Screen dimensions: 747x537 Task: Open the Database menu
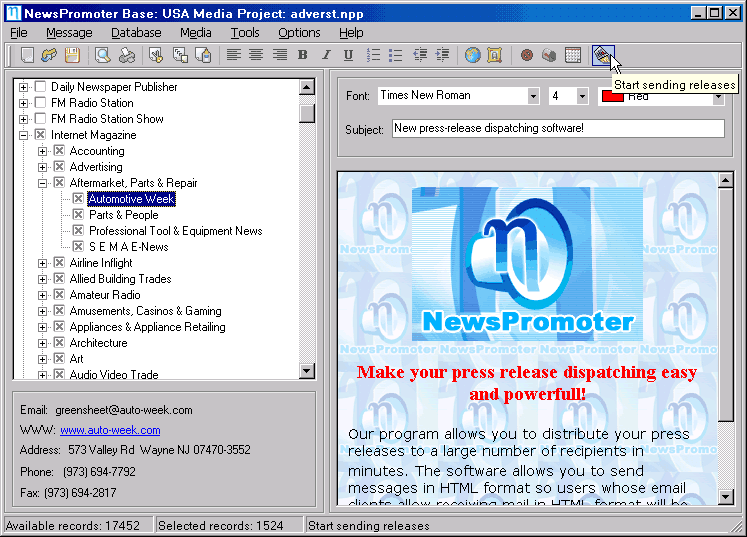[136, 33]
